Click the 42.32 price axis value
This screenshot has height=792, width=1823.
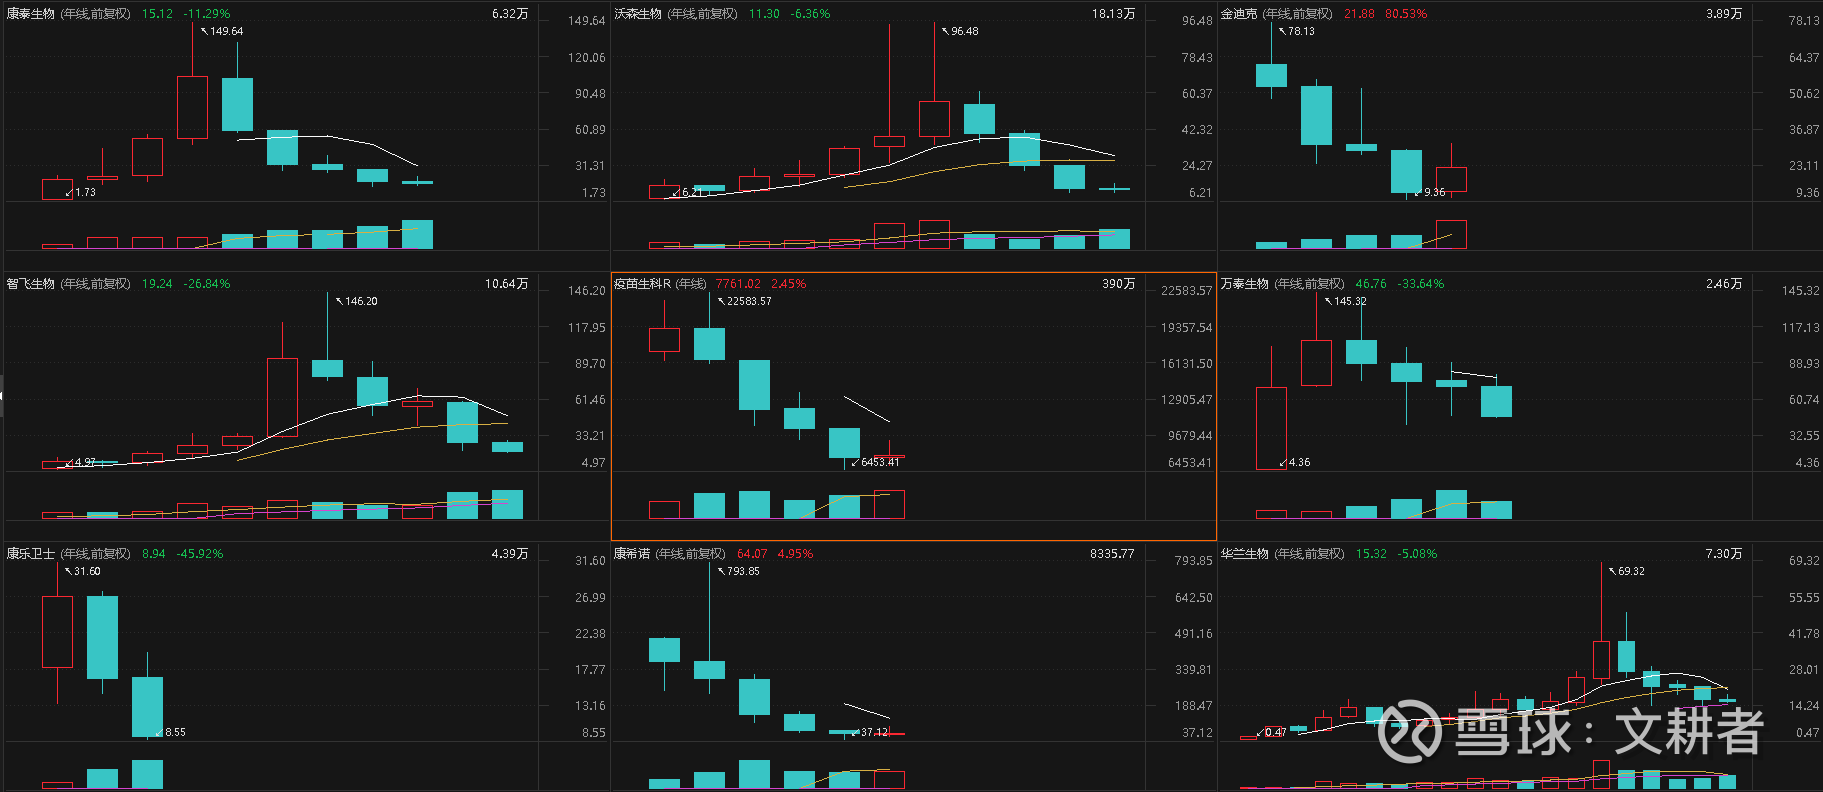click(1197, 130)
